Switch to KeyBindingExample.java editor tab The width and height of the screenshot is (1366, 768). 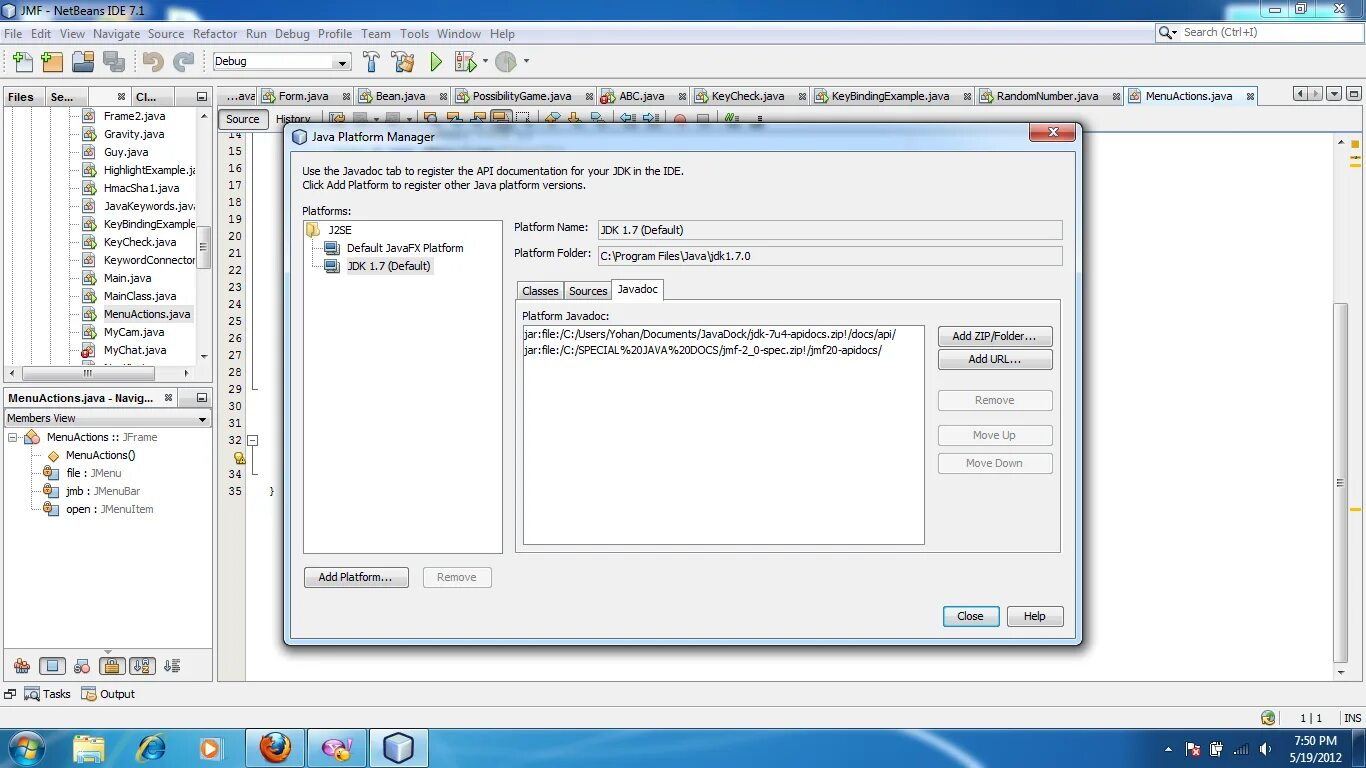(890, 96)
